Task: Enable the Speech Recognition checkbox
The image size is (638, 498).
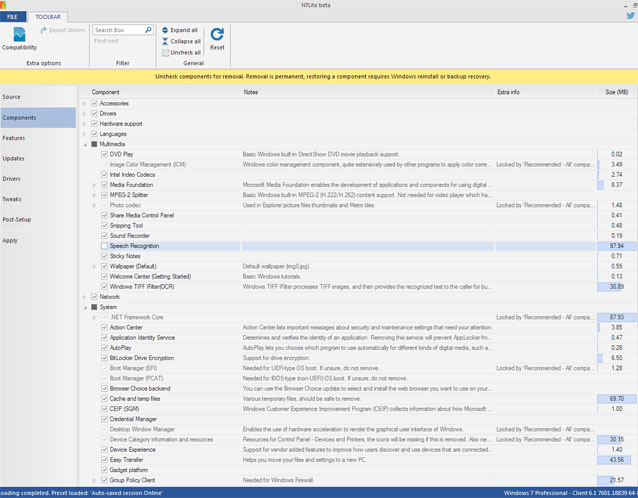Action: (x=104, y=246)
